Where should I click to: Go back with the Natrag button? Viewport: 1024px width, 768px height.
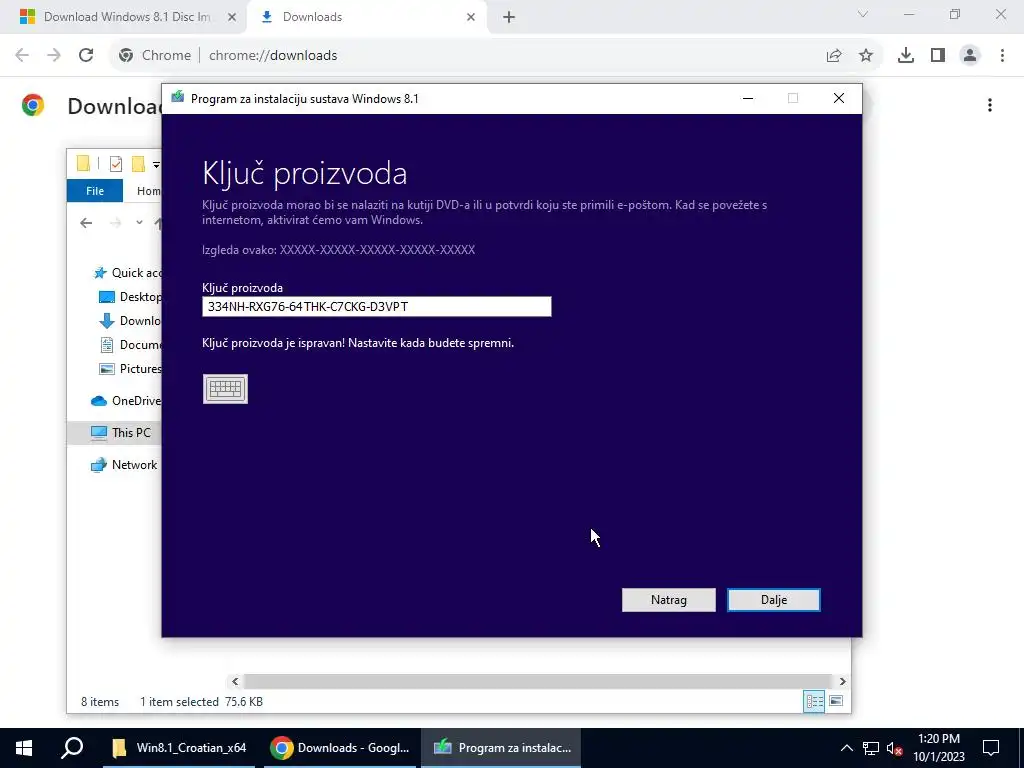(x=669, y=600)
